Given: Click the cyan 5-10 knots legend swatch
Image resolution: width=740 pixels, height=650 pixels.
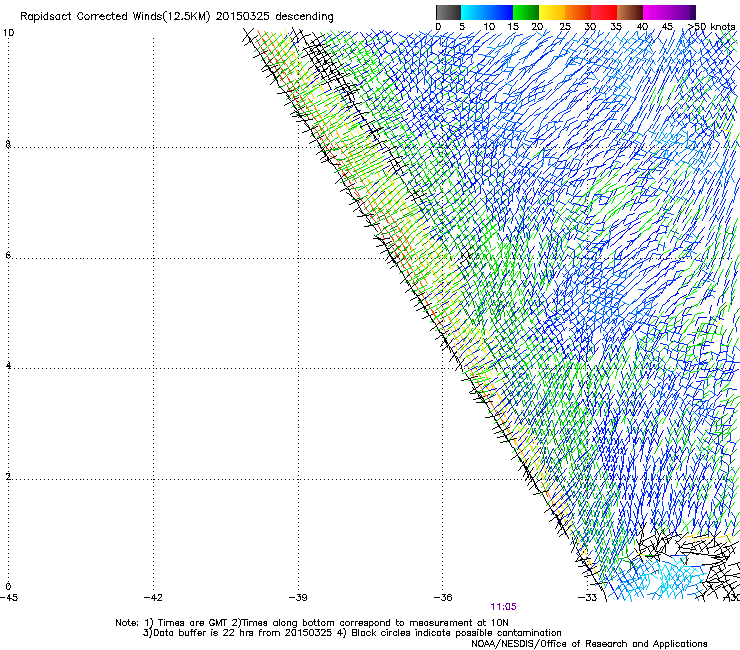Looking at the screenshot, I should [474, 12].
